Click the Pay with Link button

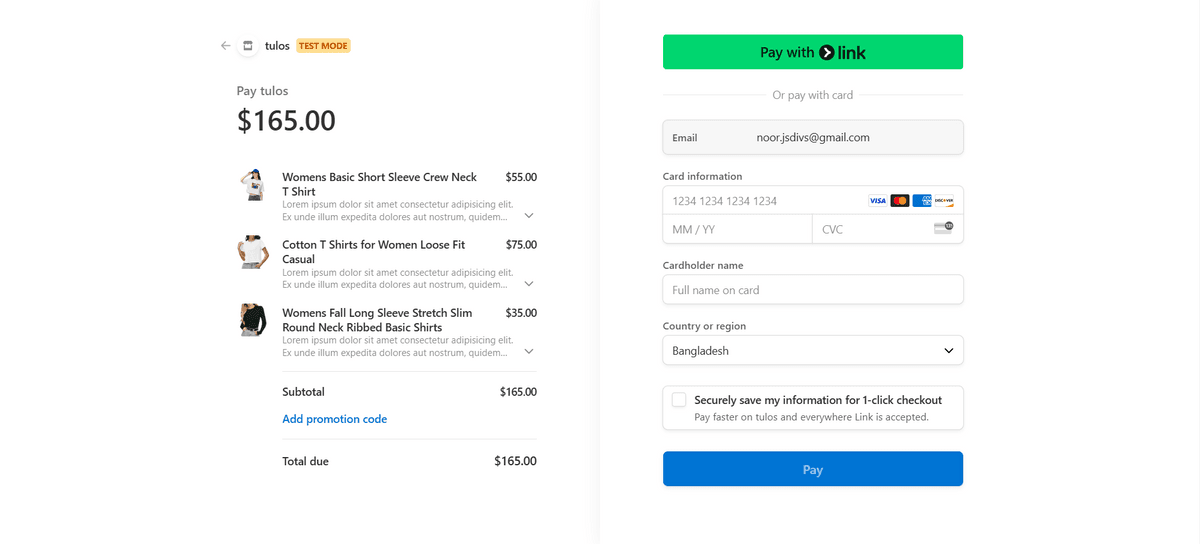pos(812,52)
